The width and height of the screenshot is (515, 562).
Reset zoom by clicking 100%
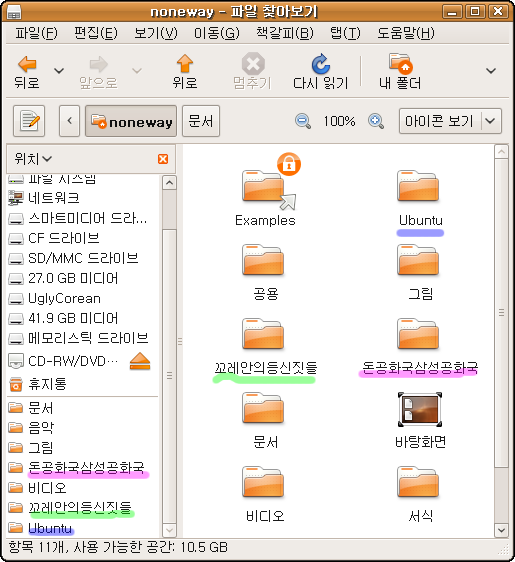pos(339,121)
